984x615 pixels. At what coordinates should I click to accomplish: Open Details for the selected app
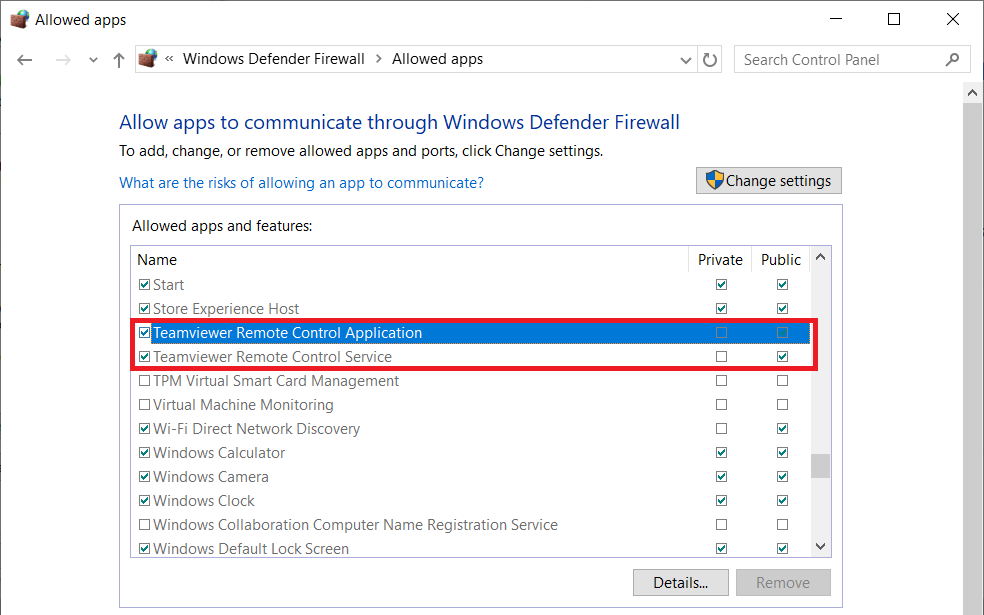(x=681, y=582)
